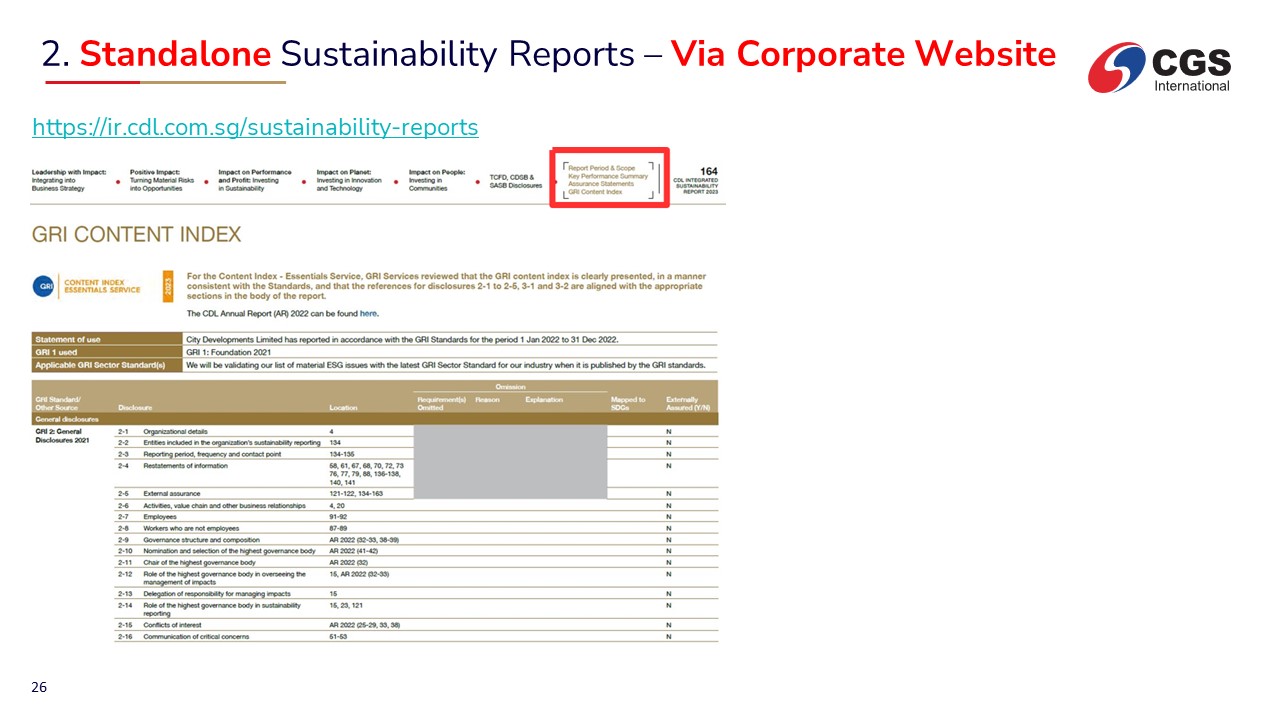Click the '2-1 Organizational details' disclosure row
This screenshot has height=720, width=1280.
175,431
